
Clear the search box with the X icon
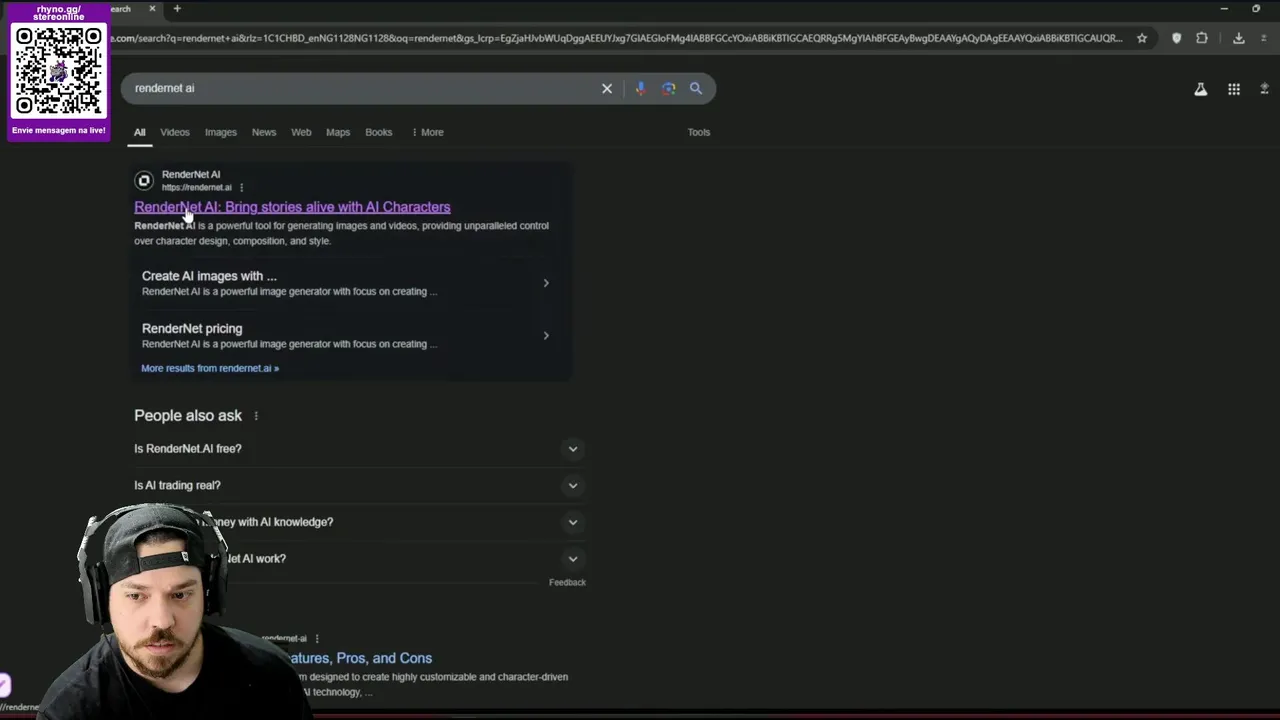[607, 88]
